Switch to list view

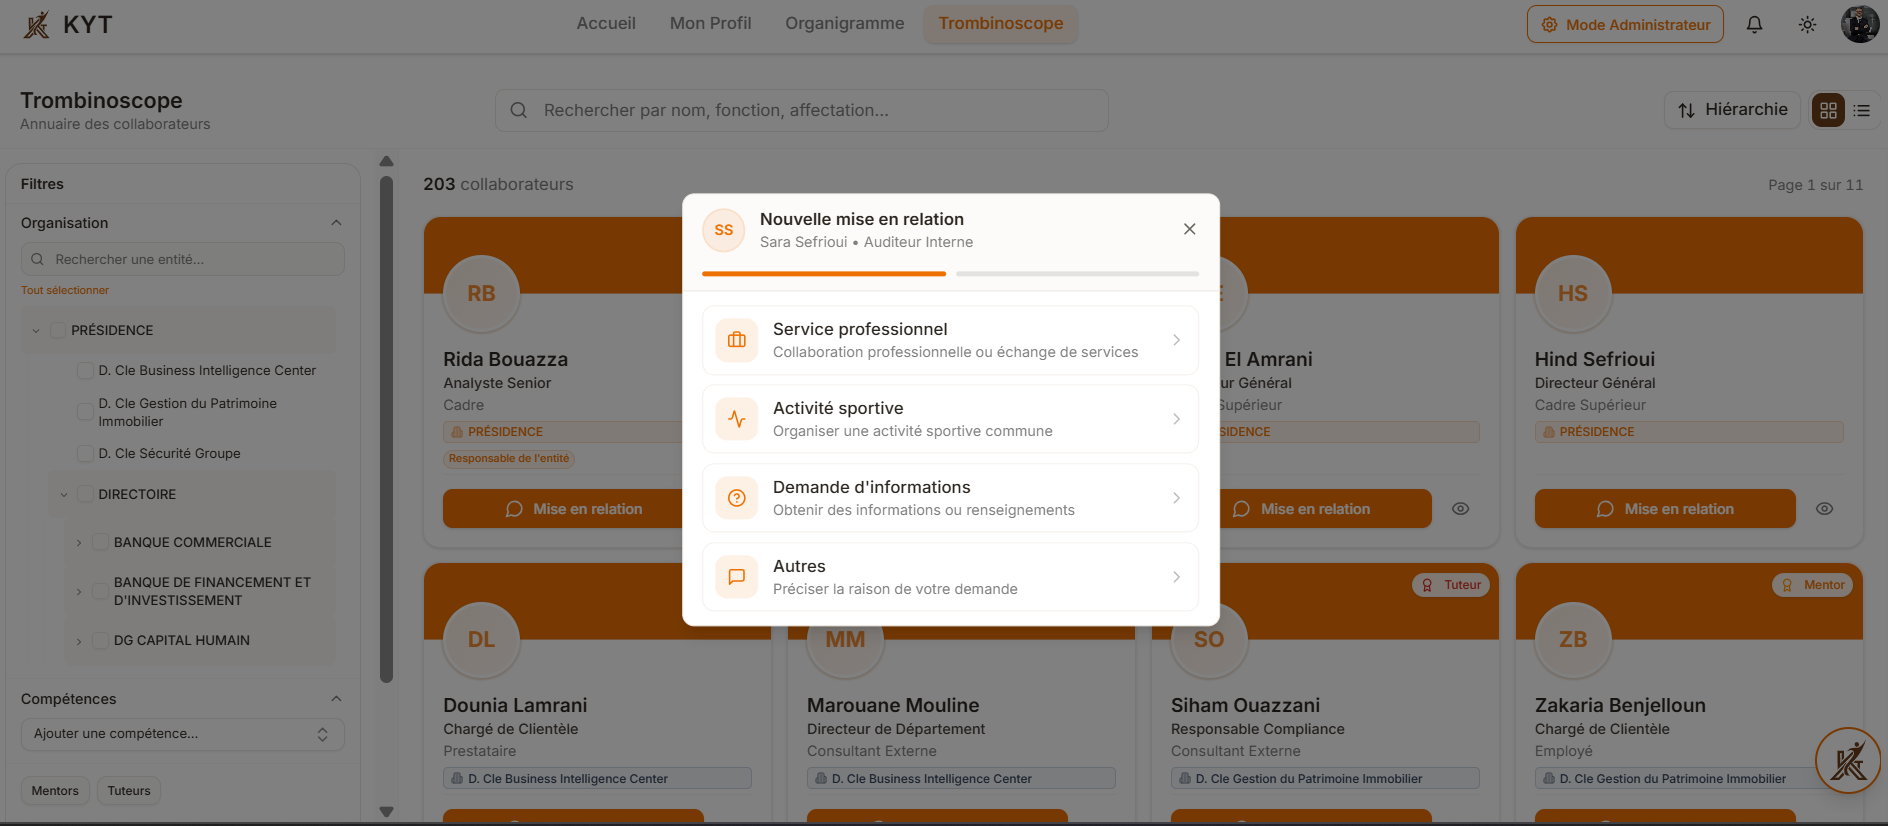1861,110
